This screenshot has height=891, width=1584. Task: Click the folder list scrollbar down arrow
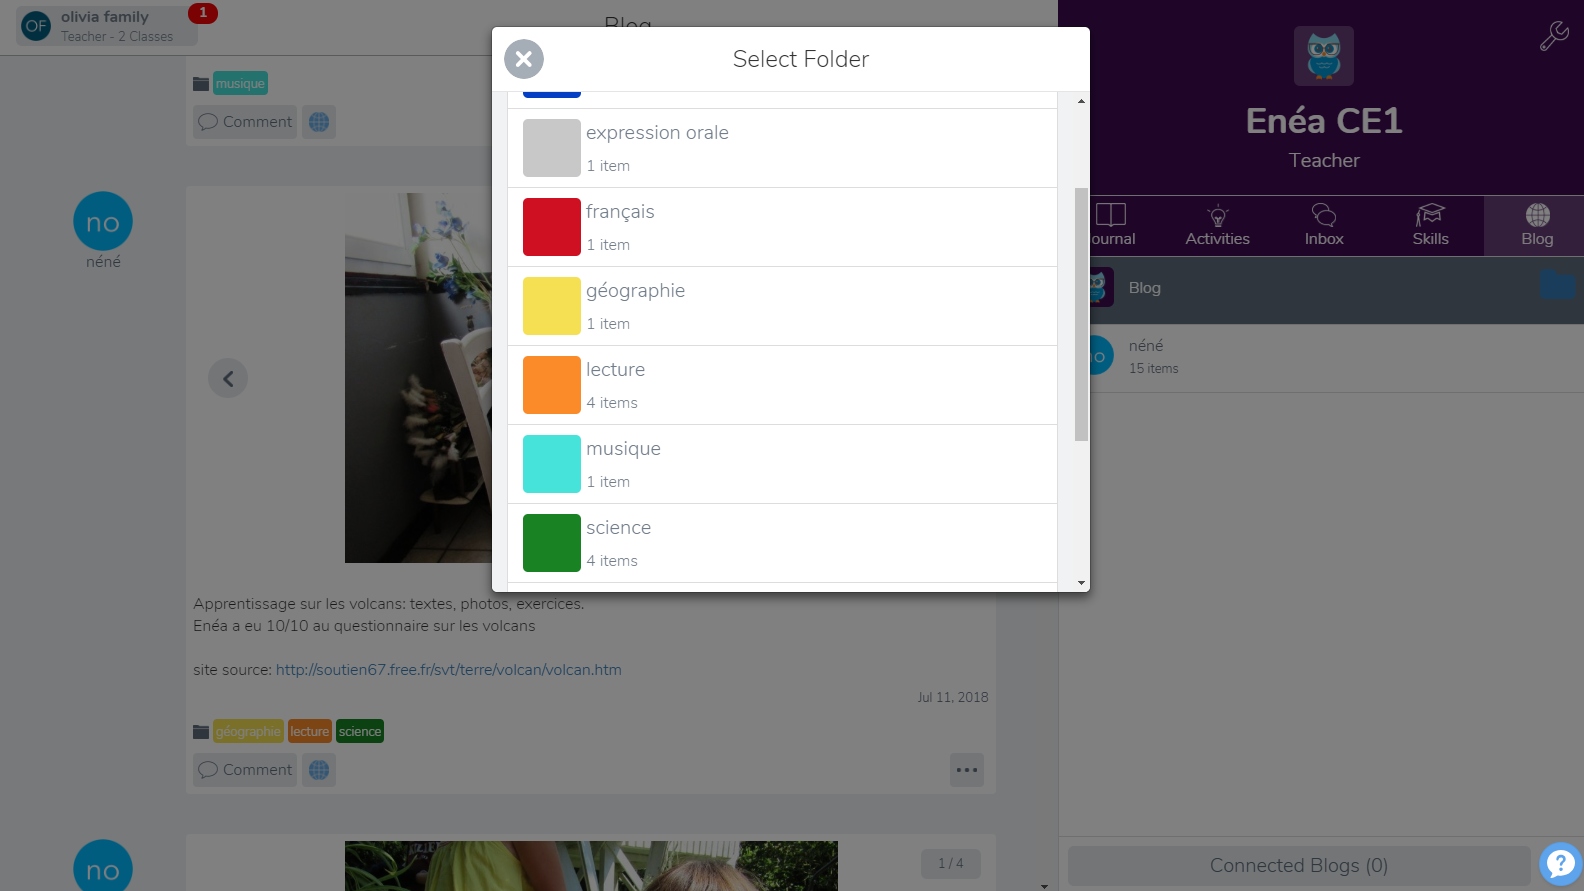tap(1081, 583)
